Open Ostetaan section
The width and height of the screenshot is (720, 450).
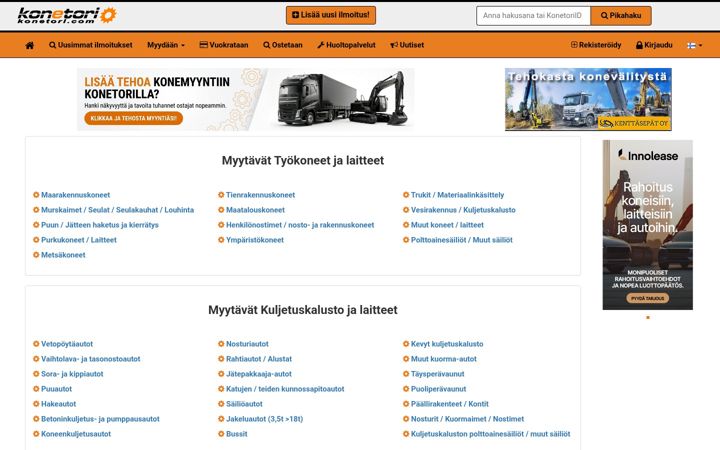(x=282, y=45)
